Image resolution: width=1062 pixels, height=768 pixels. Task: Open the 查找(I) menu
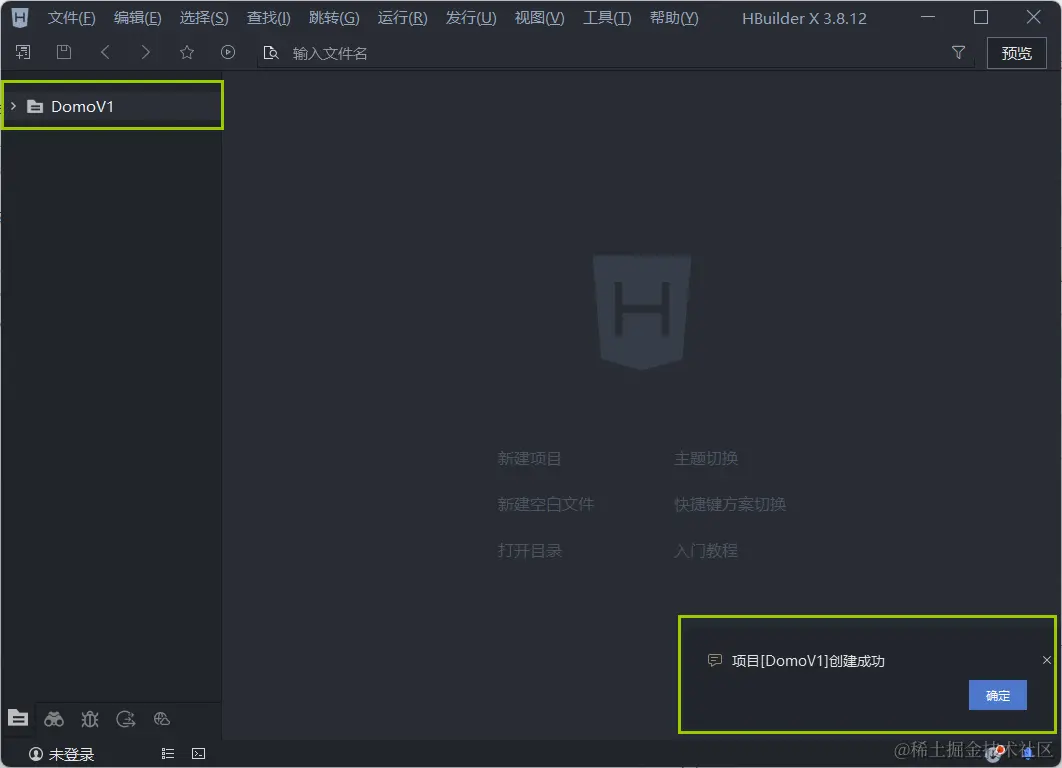[x=269, y=18]
